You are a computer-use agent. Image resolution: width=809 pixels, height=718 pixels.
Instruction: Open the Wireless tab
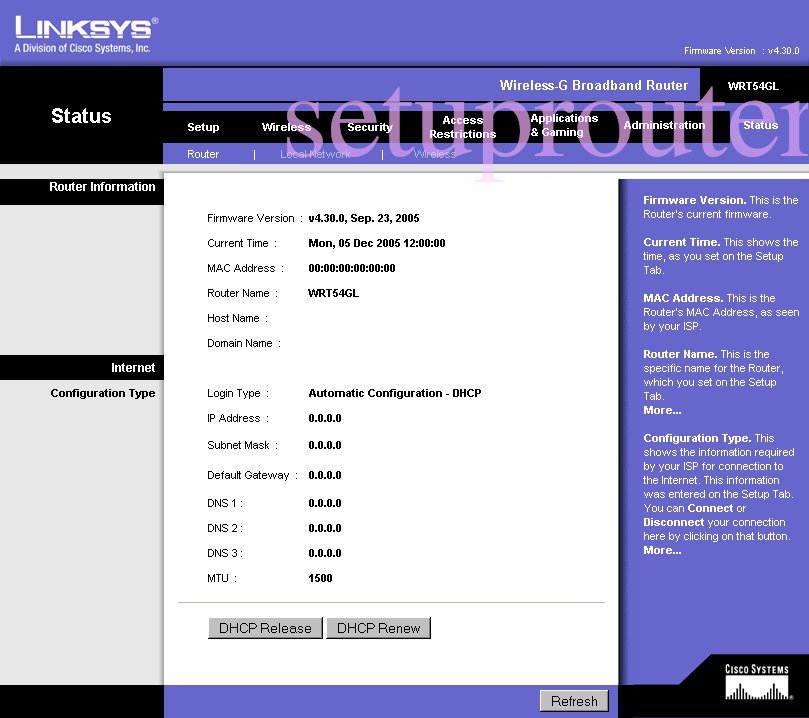(287, 127)
